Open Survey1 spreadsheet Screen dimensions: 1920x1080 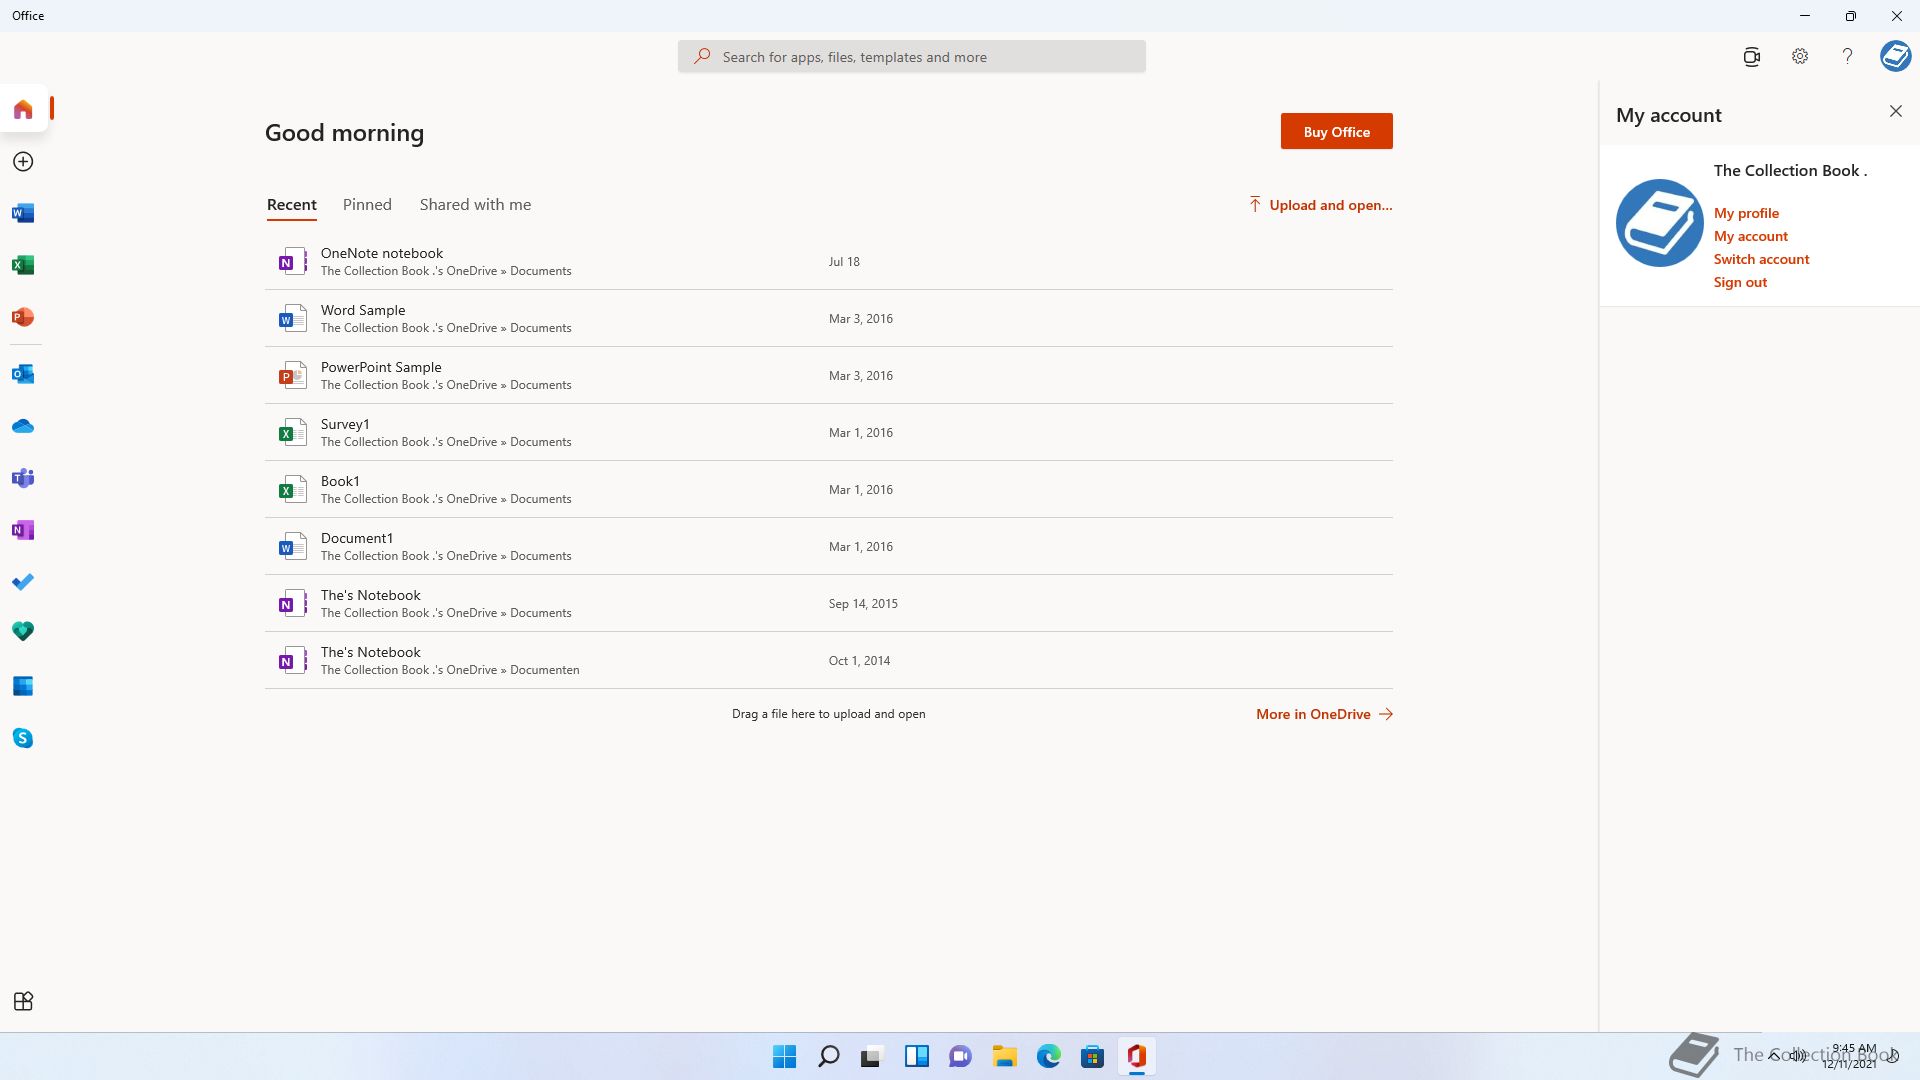tap(828, 432)
